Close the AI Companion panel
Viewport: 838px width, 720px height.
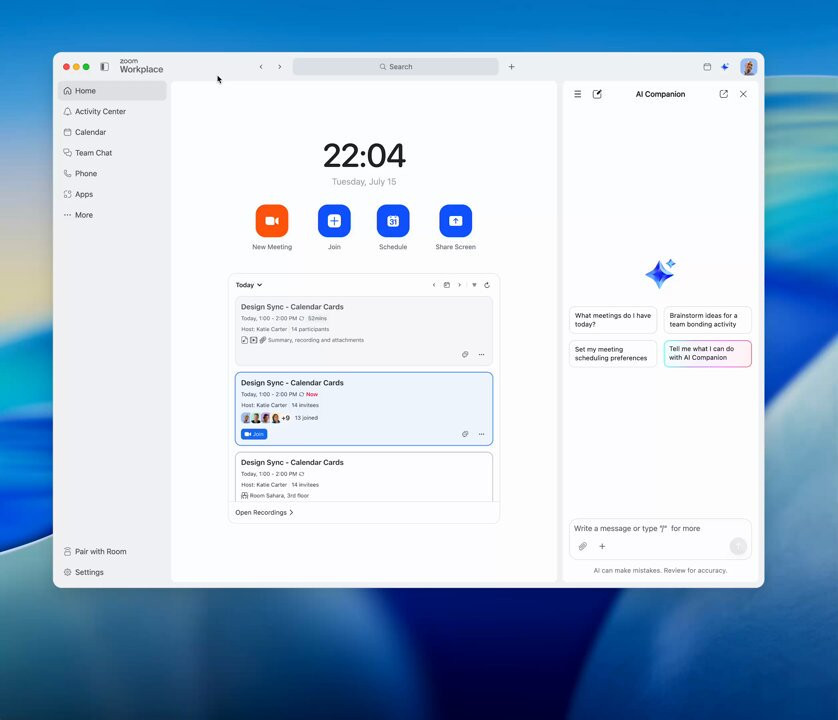(x=743, y=94)
